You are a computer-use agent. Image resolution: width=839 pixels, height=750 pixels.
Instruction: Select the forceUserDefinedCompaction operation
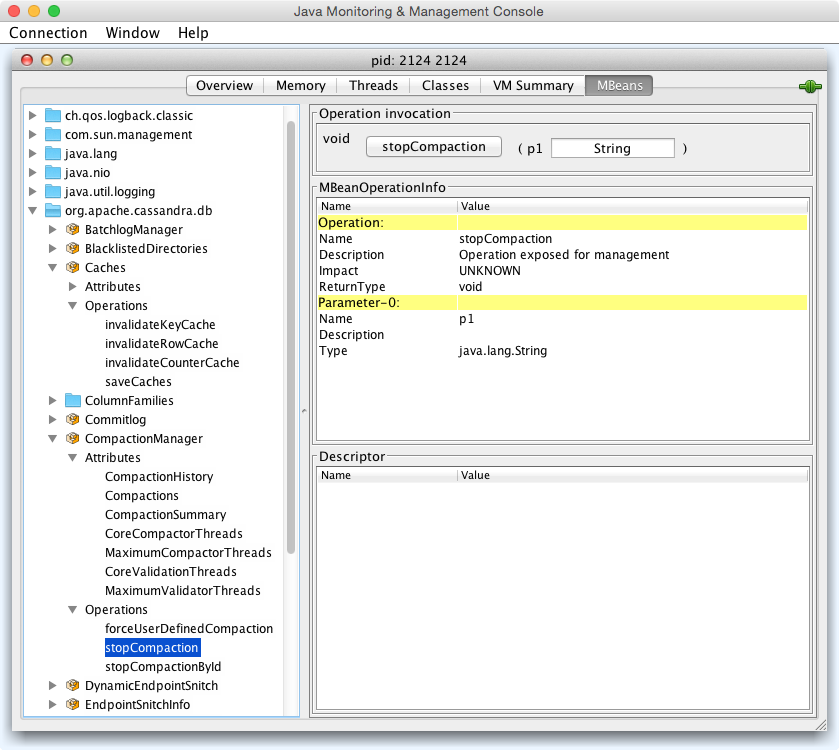click(x=188, y=629)
